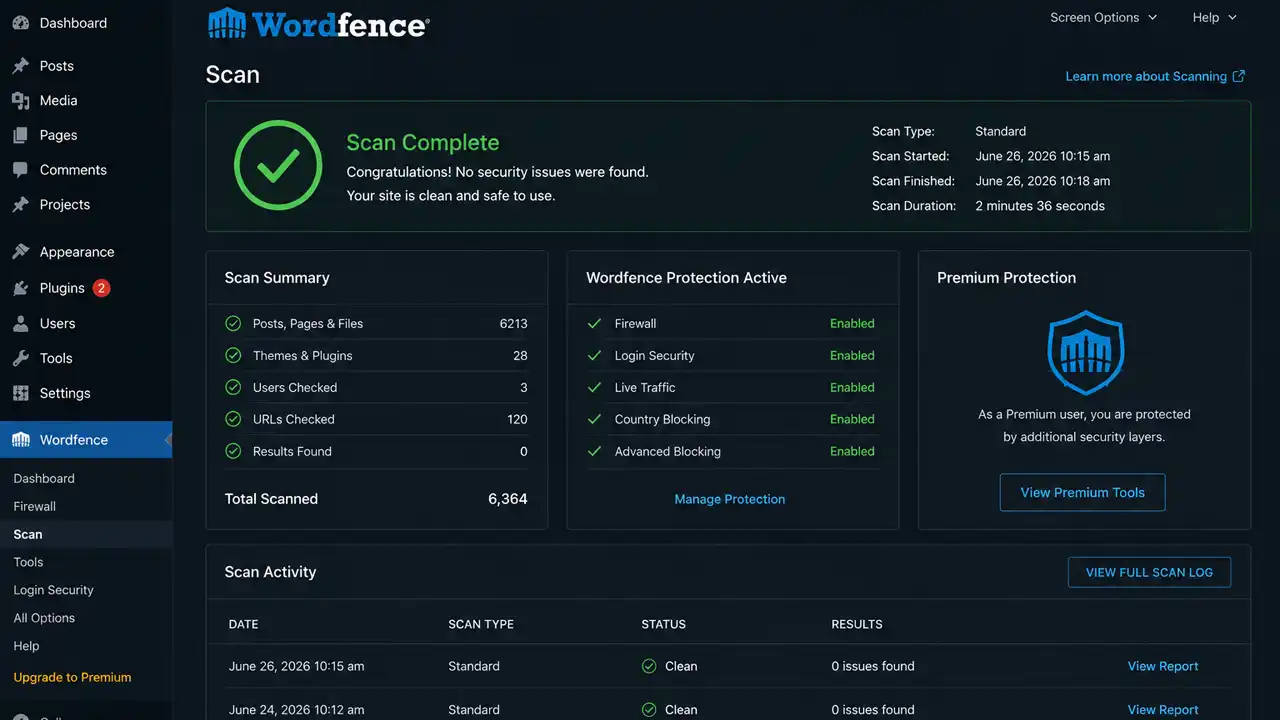The height and width of the screenshot is (720, 1280).
Task: Click the Scan Complete heading
Action: (423, 143)
